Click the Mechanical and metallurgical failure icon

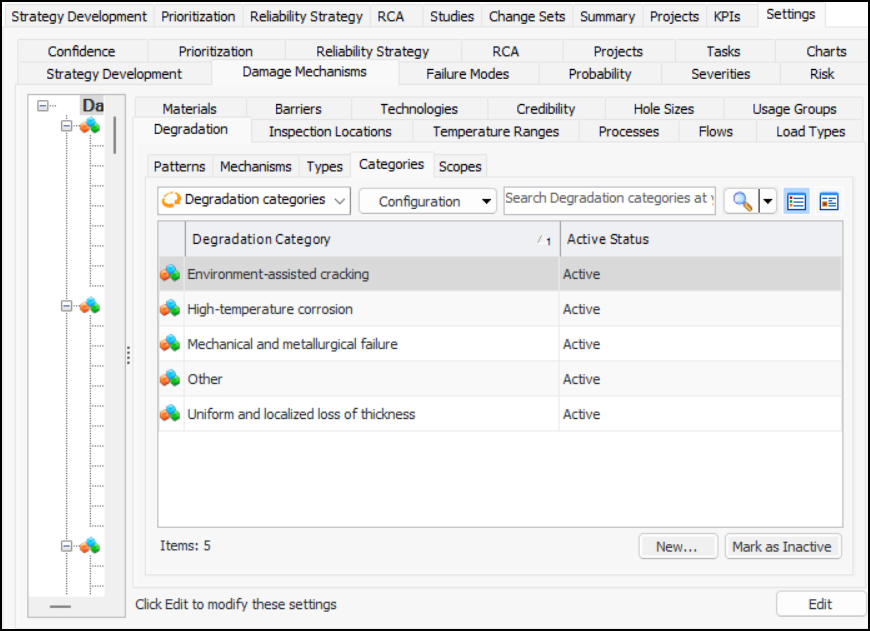coord(170,344)
